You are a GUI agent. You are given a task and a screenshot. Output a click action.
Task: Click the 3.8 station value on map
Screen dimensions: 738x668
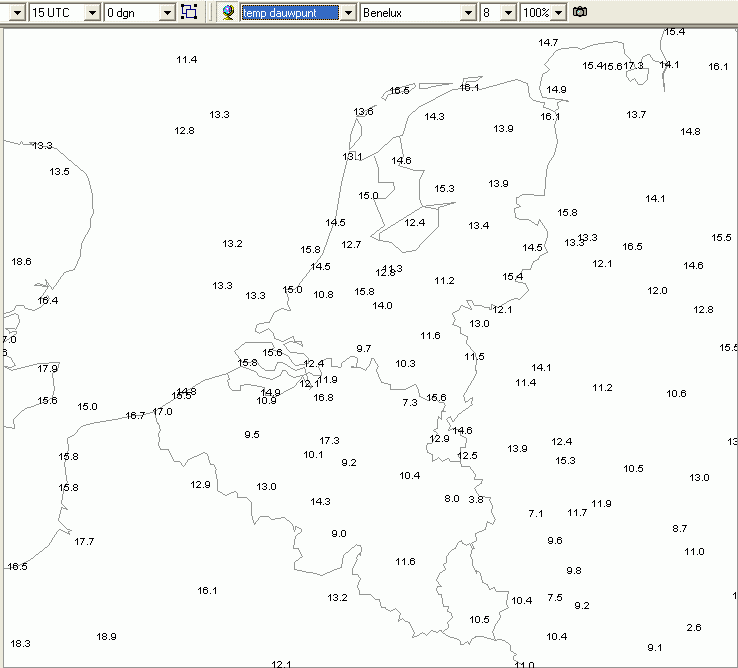coord(476,499)
